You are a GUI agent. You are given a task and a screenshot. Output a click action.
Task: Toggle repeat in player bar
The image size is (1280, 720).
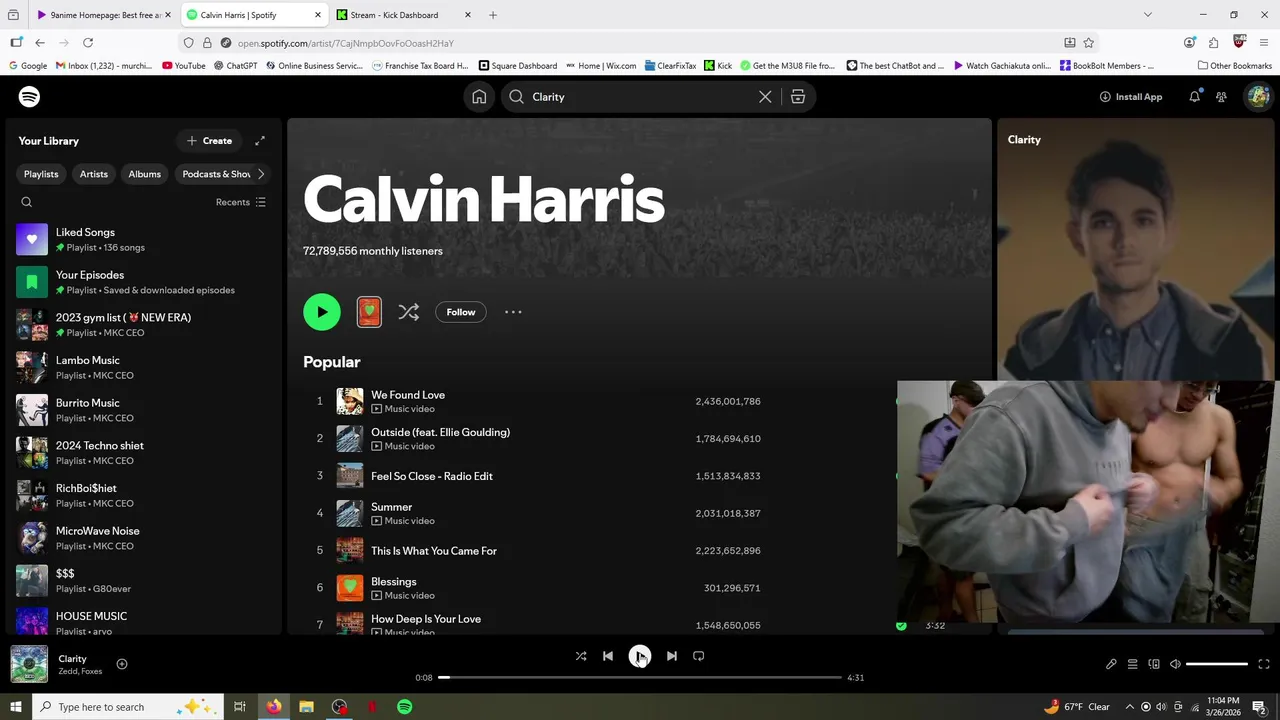699,656
